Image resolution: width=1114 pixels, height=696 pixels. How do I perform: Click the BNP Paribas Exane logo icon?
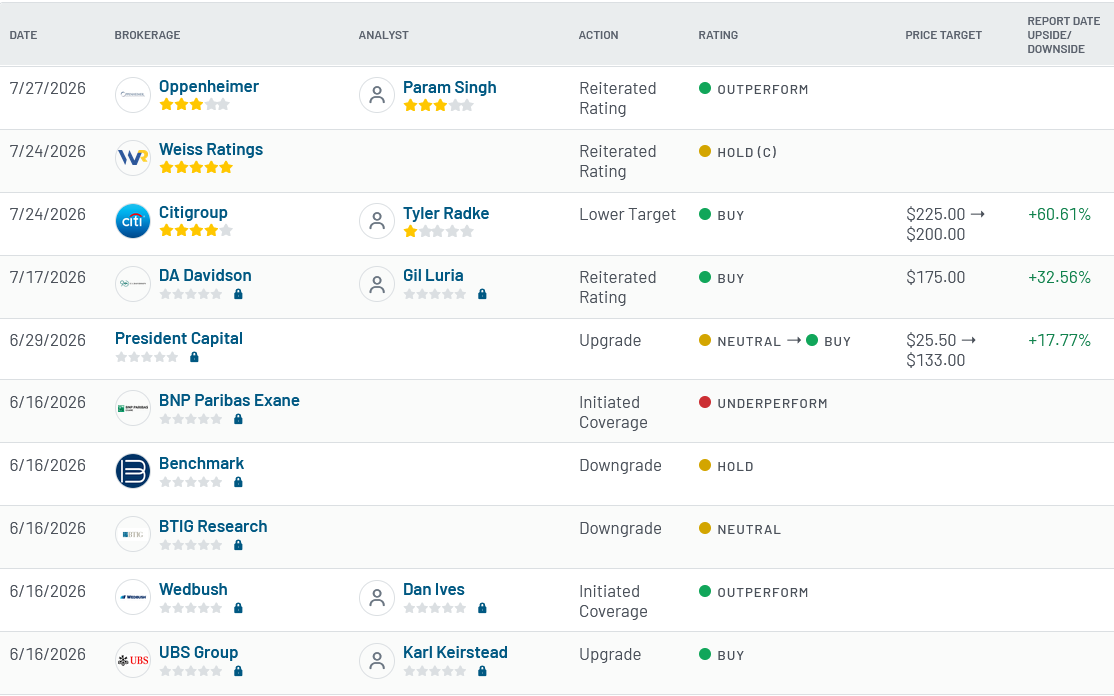tap(133, 408)
